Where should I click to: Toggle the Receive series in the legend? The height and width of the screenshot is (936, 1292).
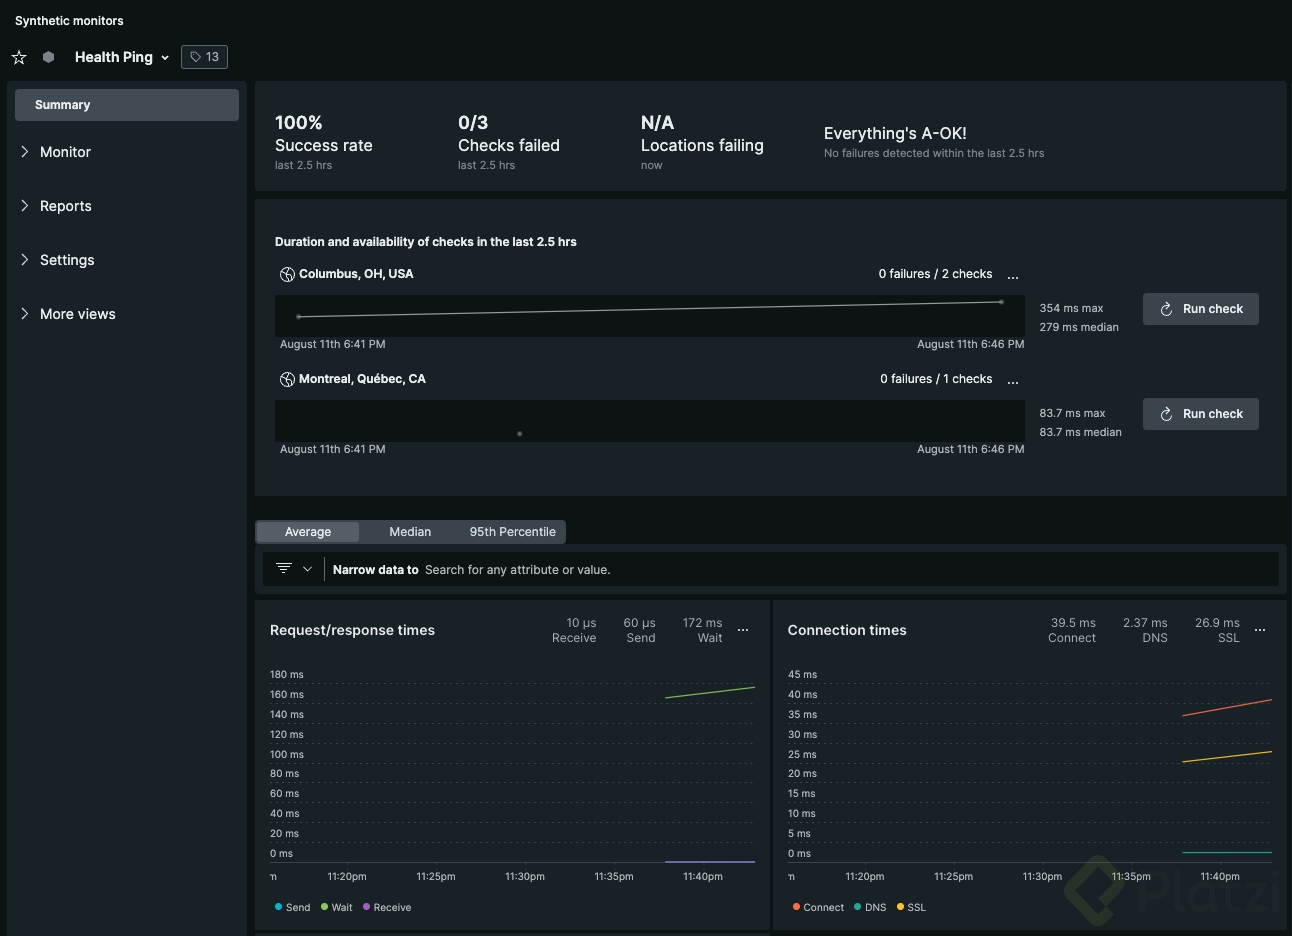tap(387, 908)
